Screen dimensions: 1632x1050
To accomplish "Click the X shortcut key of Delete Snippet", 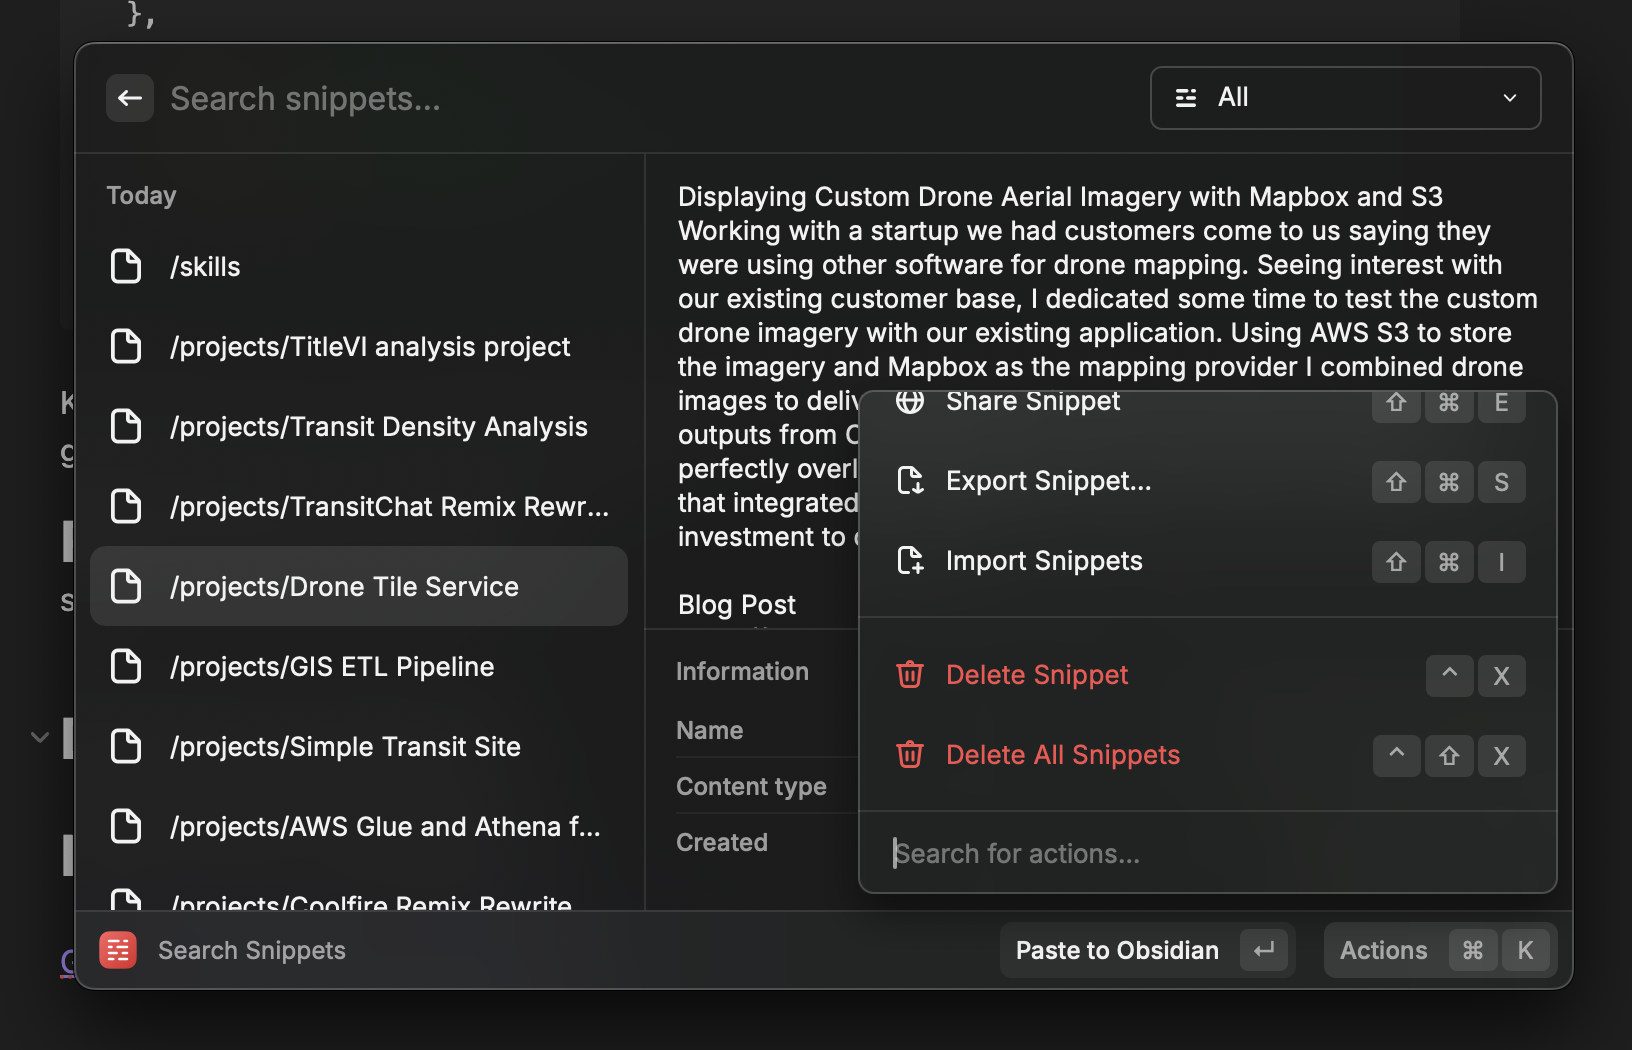I will pos(1501,676).
